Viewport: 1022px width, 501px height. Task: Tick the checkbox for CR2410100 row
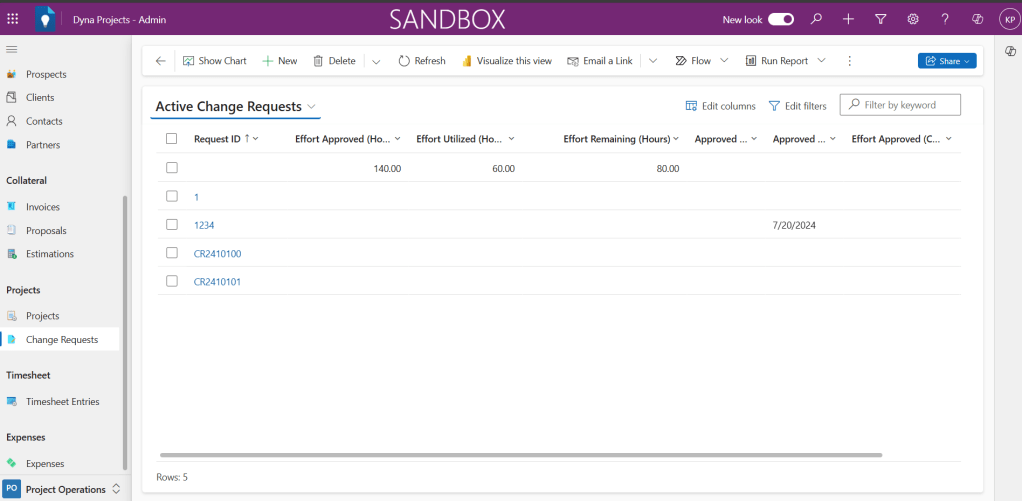172,253
